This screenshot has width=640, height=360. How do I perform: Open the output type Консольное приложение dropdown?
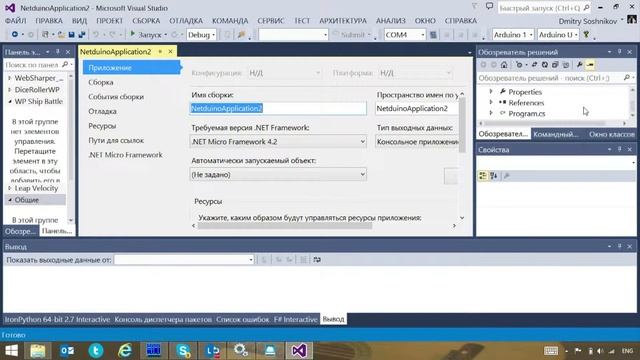click(x=417, y=142)
